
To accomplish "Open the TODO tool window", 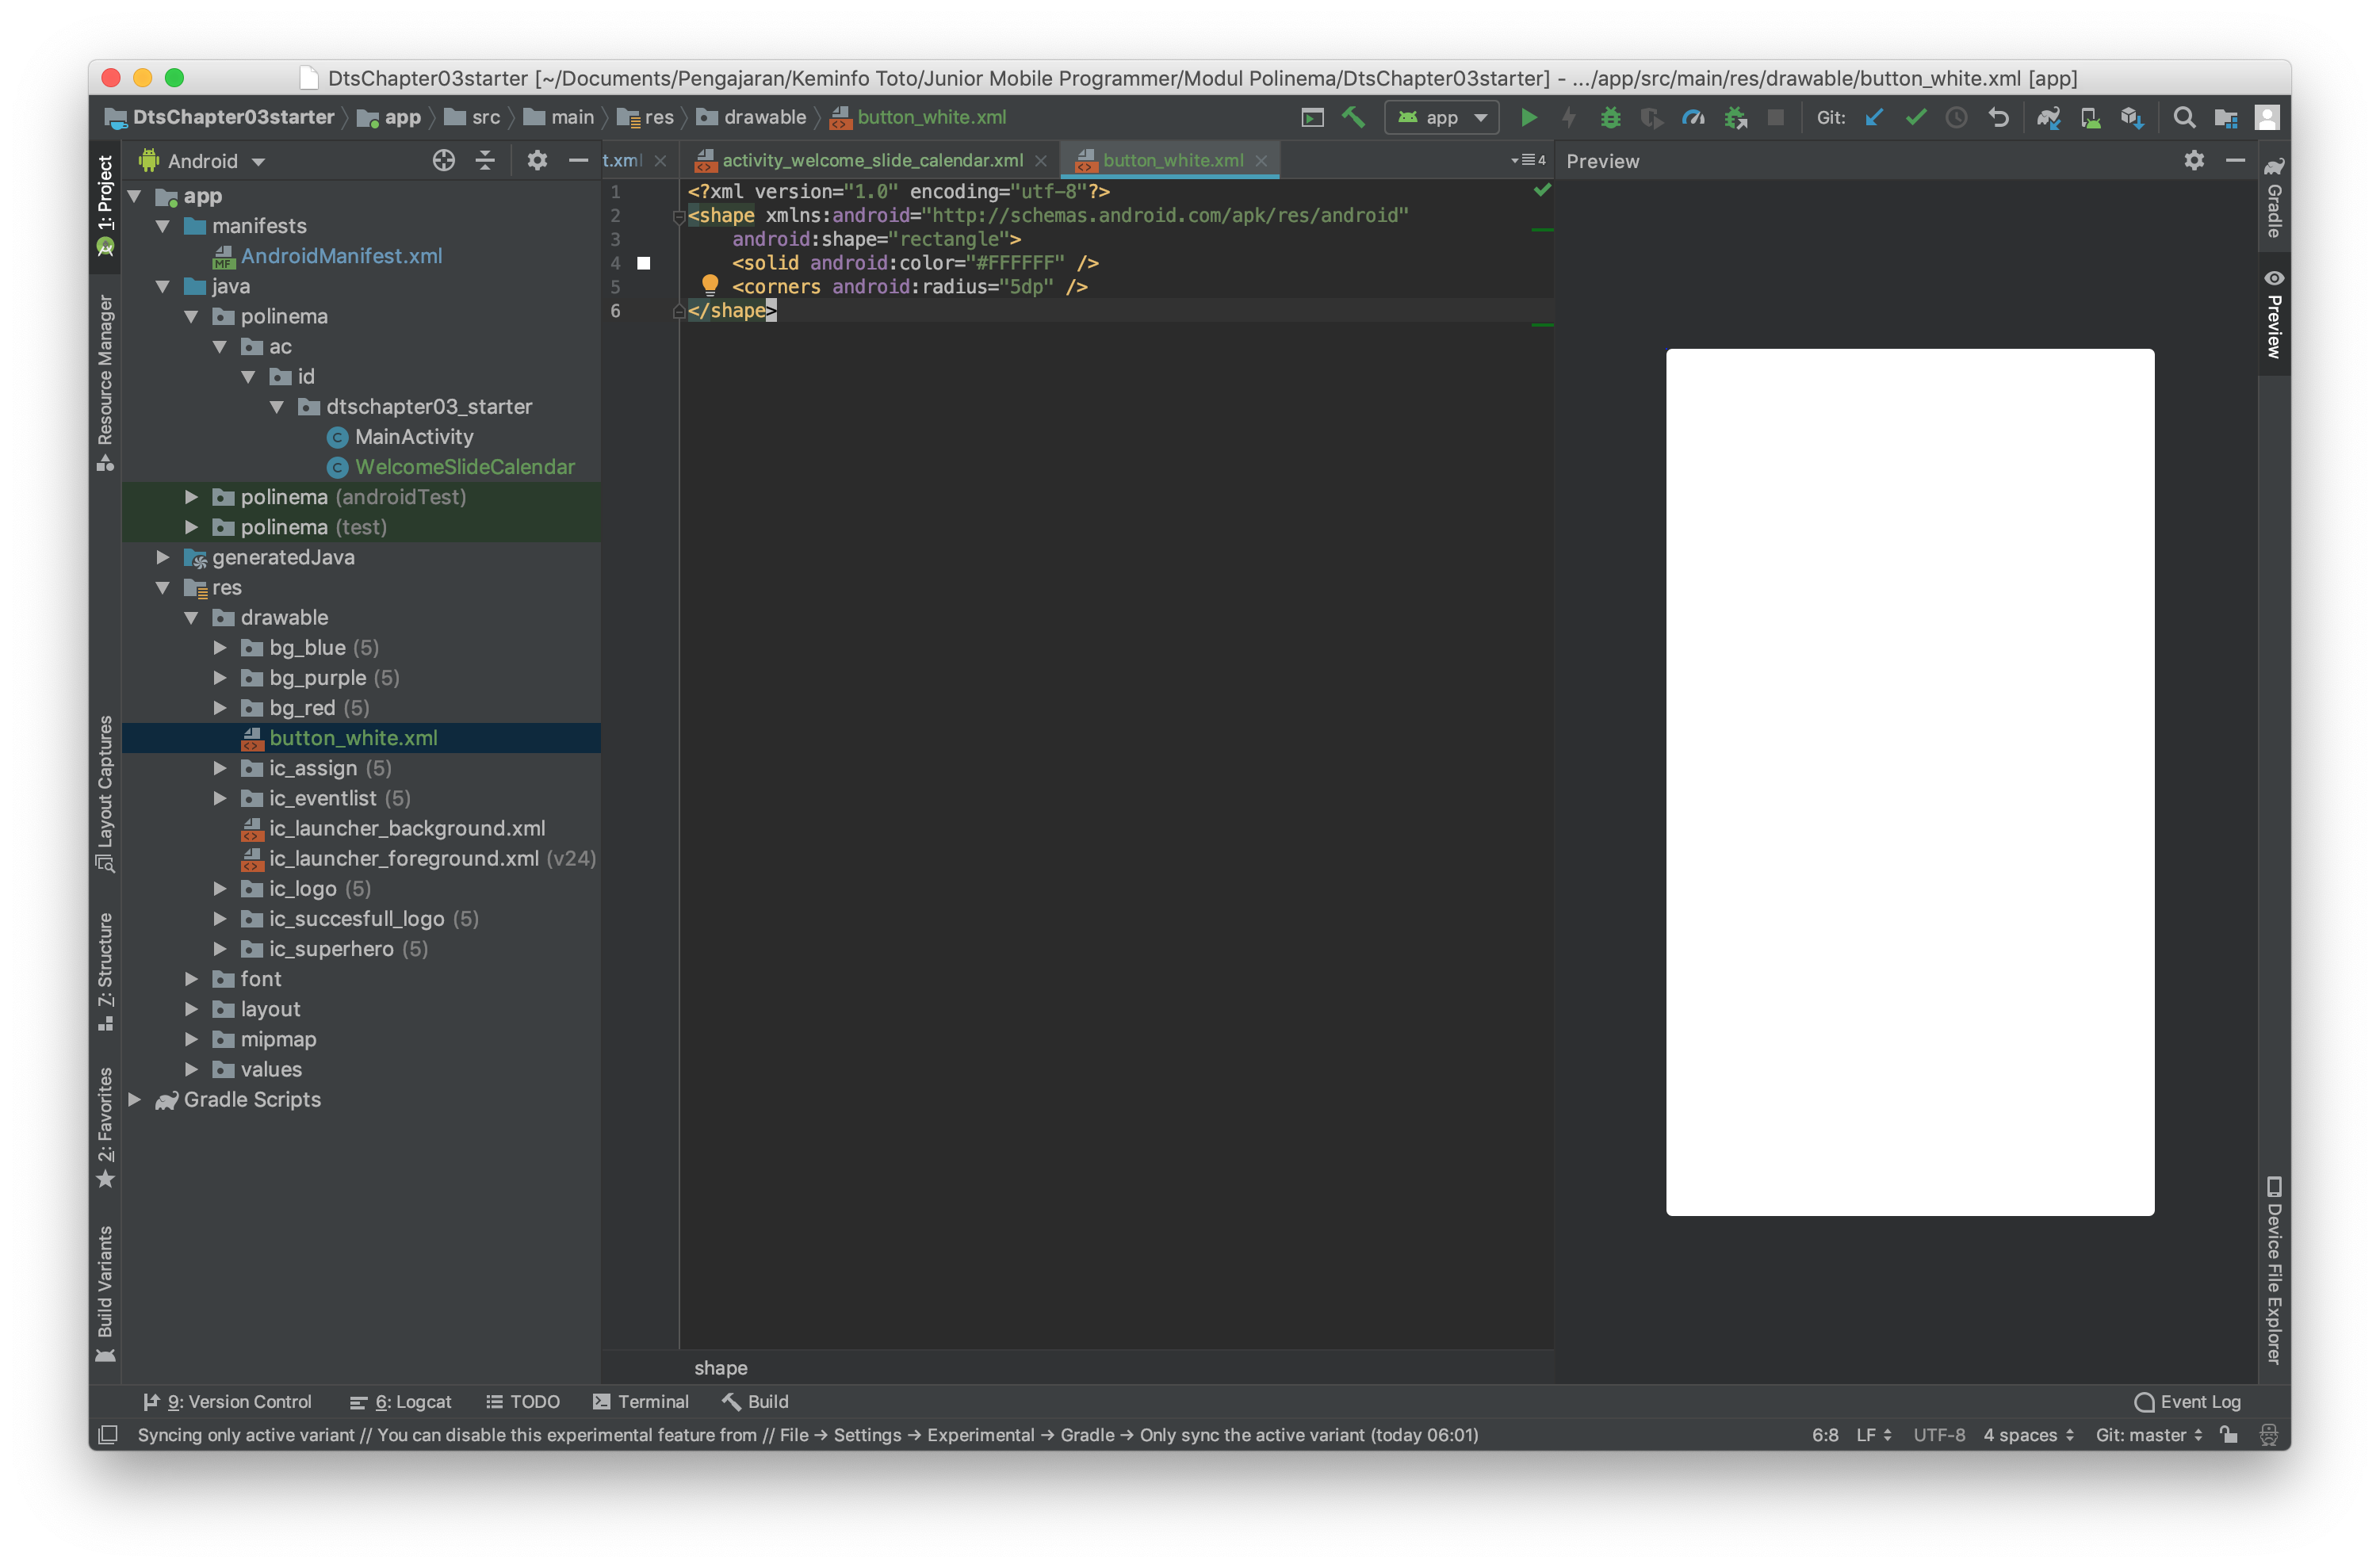I will (522, 1402).
